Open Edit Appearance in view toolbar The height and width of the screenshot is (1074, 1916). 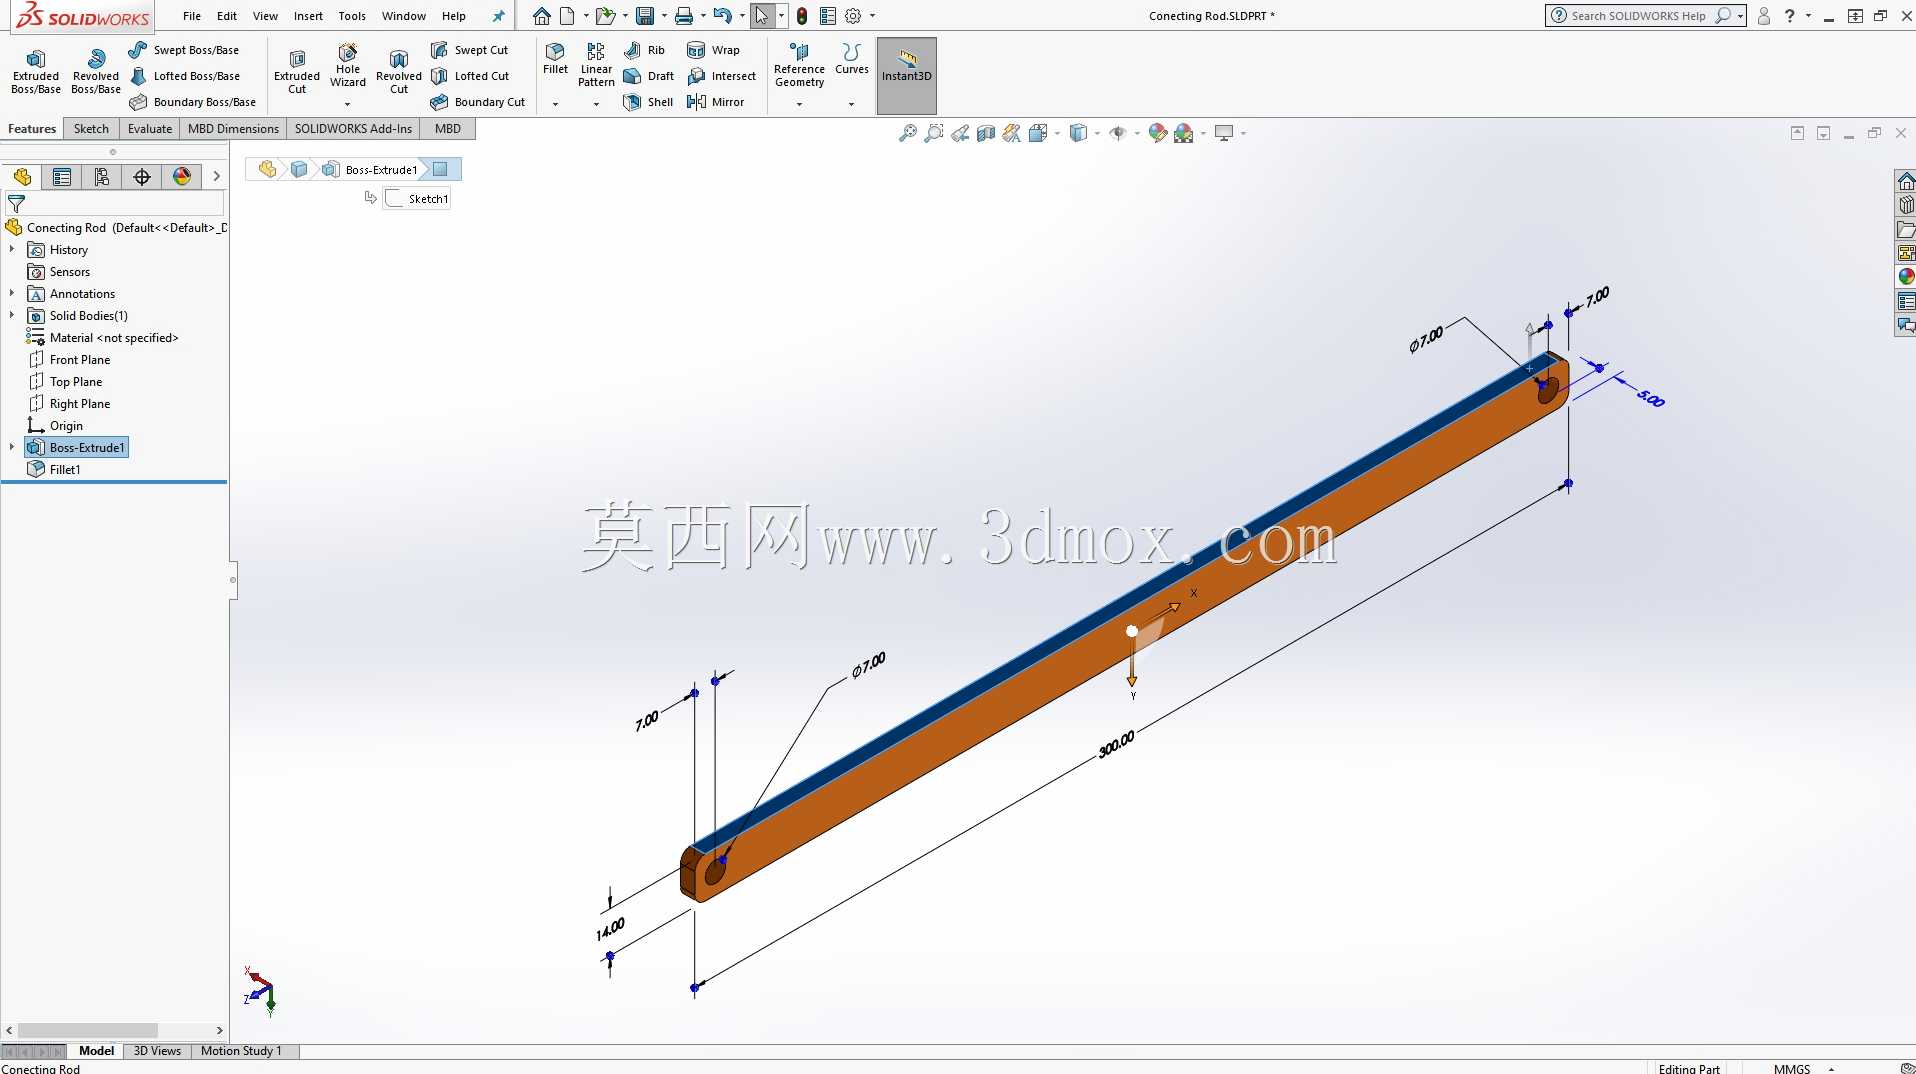[1158, 133]
